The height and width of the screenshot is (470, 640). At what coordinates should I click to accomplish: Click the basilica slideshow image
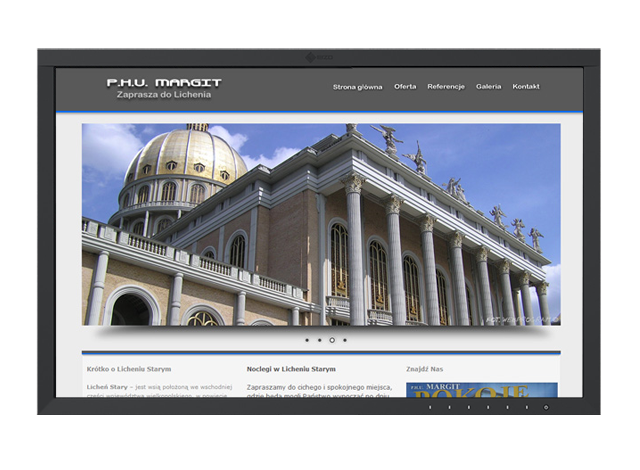click(321, 224)
